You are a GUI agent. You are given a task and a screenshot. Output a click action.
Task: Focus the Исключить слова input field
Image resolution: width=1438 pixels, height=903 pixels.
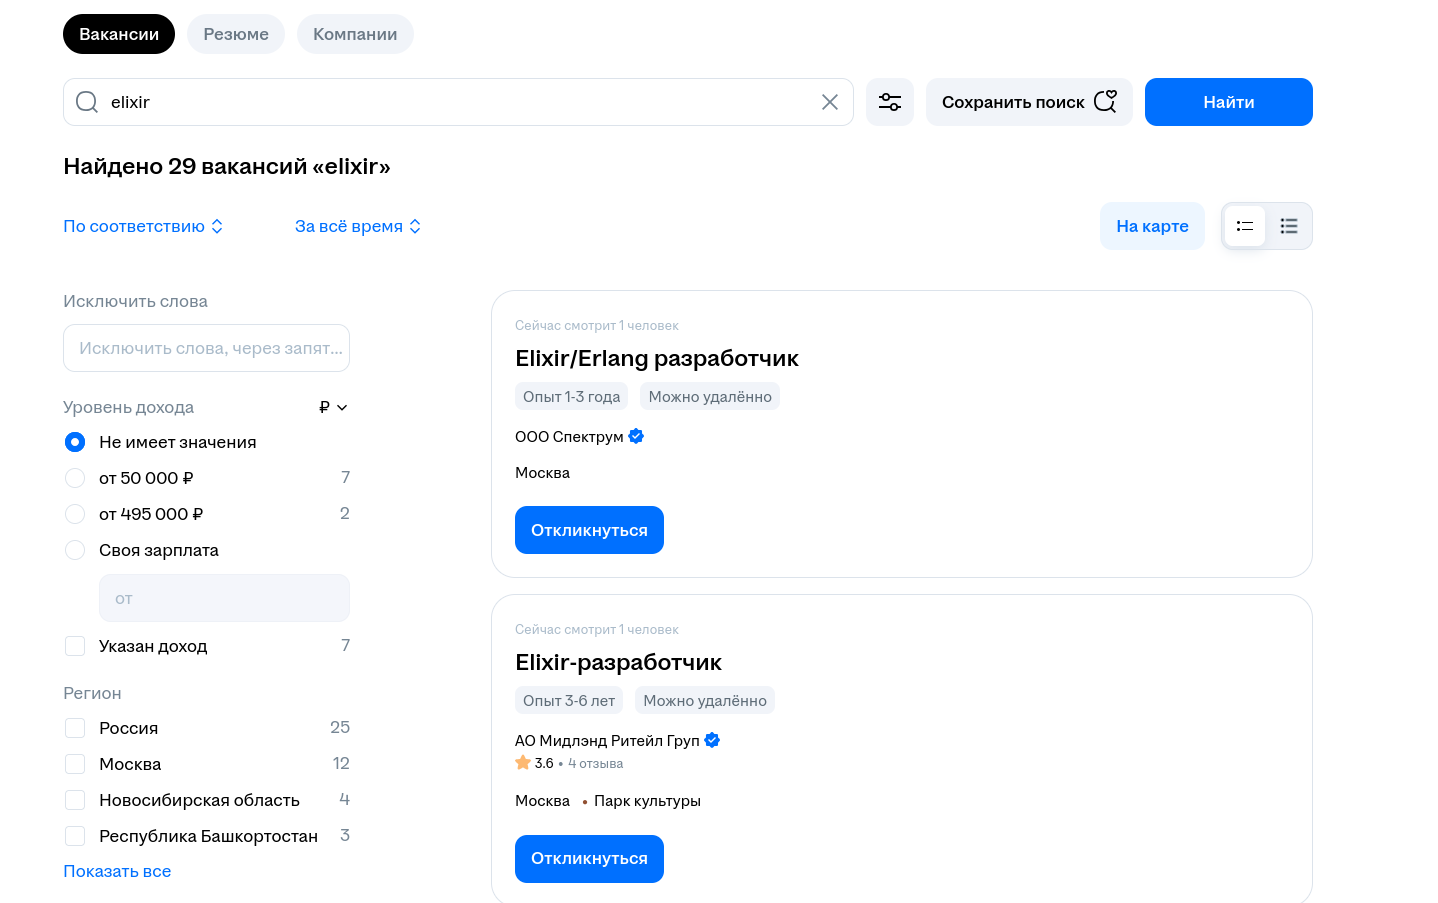pos(206,348)
